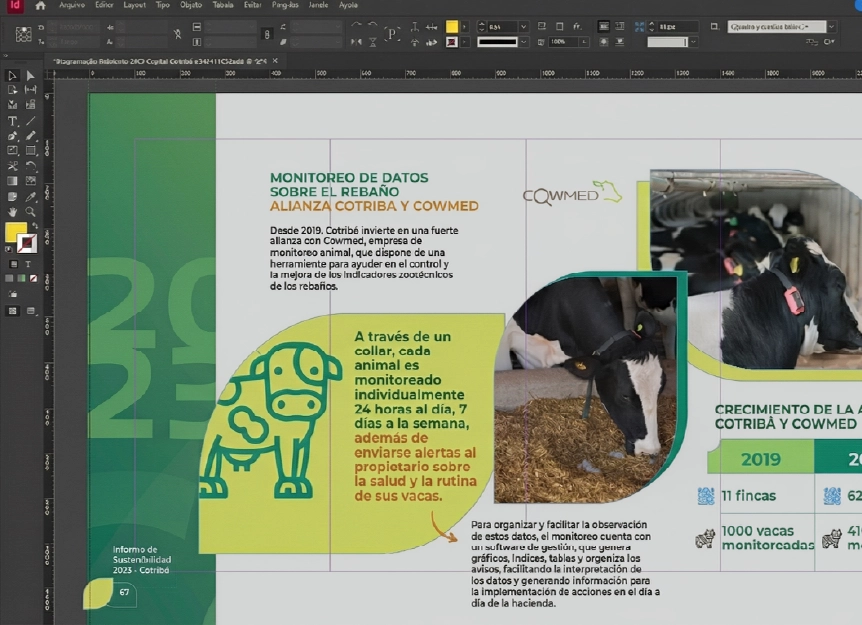This screenshot has height=625, width=862.
Task: Open the Layout menu
Action: [135, 5]
